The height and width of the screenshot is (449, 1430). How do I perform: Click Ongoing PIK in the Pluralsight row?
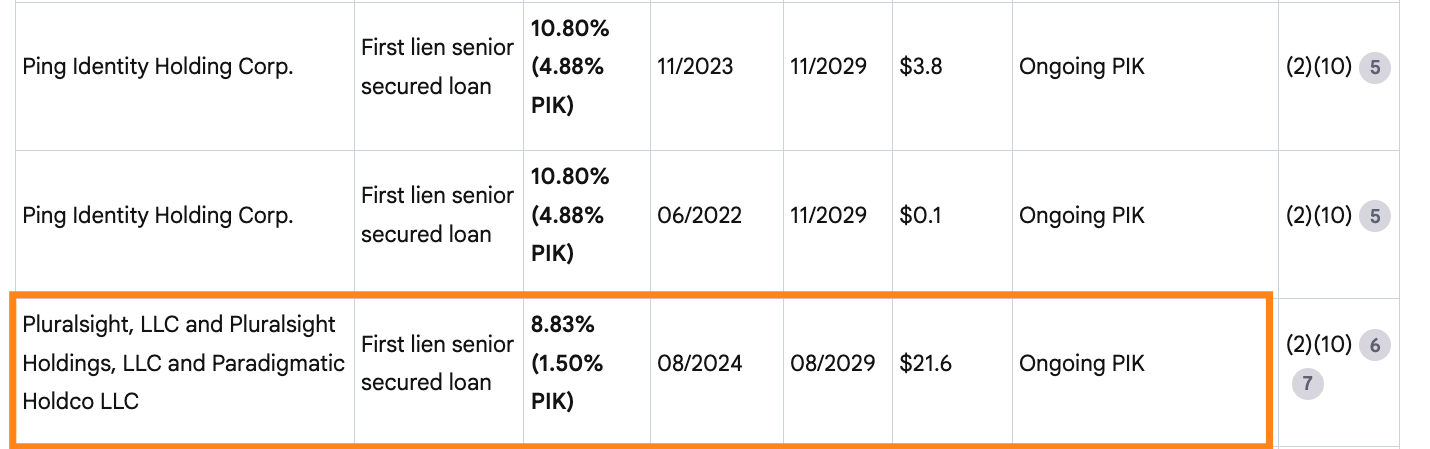[1082, 364]
